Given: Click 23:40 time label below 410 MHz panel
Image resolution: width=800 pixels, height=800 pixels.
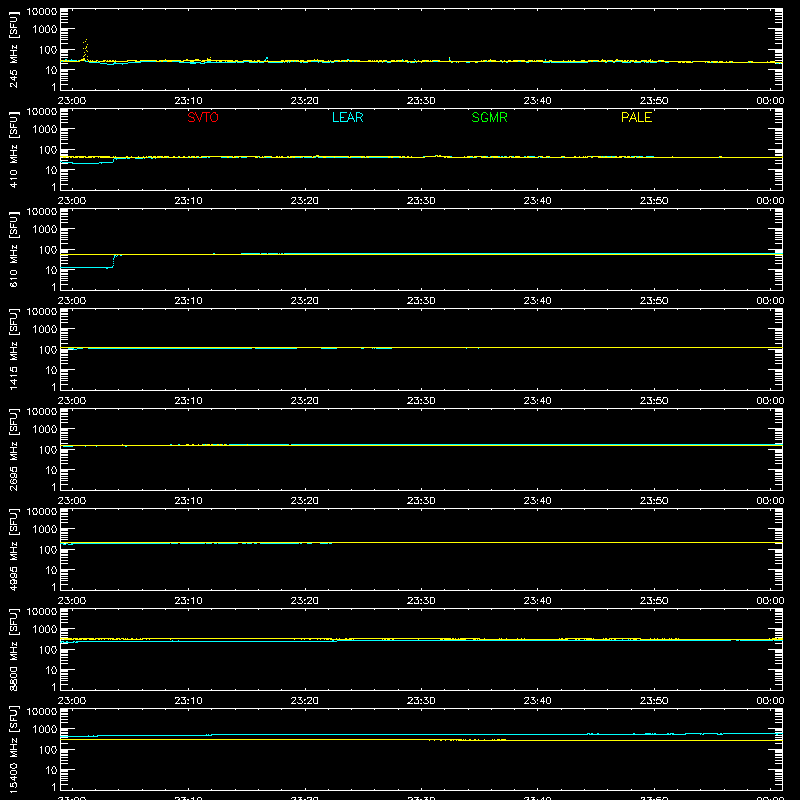Looking at the screenshot, I should click(x=537, y=201).
